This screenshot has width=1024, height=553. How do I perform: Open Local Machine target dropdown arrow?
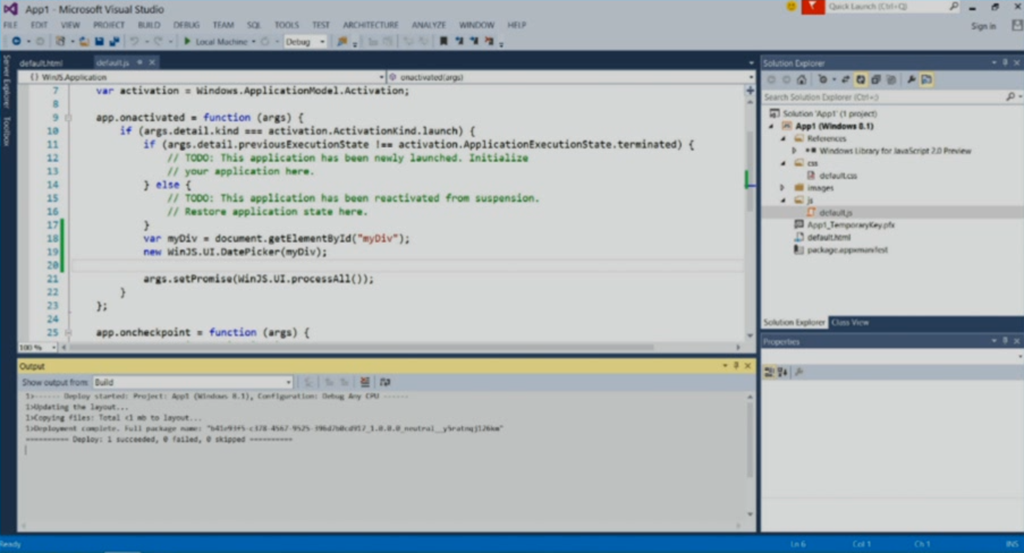pyautogui.click(x=253, y=42)
